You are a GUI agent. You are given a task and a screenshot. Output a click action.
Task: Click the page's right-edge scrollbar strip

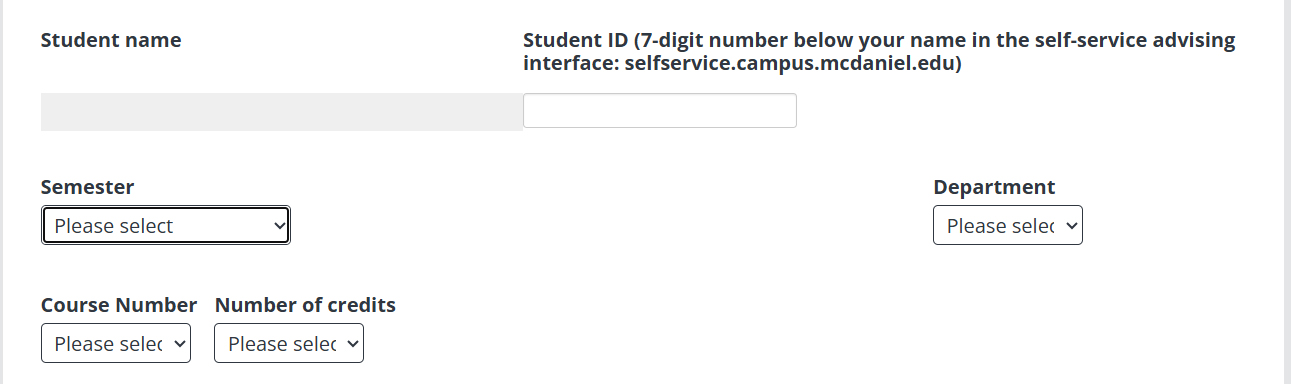click(x=1287, y=192)
